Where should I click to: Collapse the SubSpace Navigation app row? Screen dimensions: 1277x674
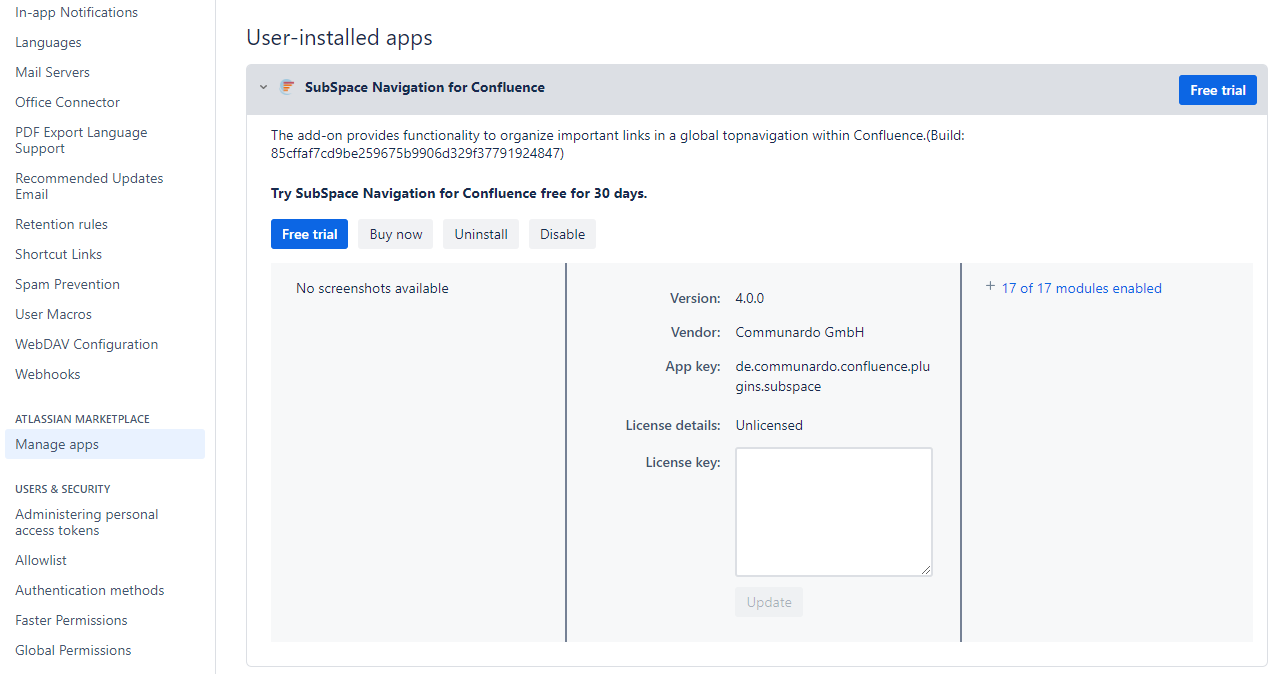[263, 88]
